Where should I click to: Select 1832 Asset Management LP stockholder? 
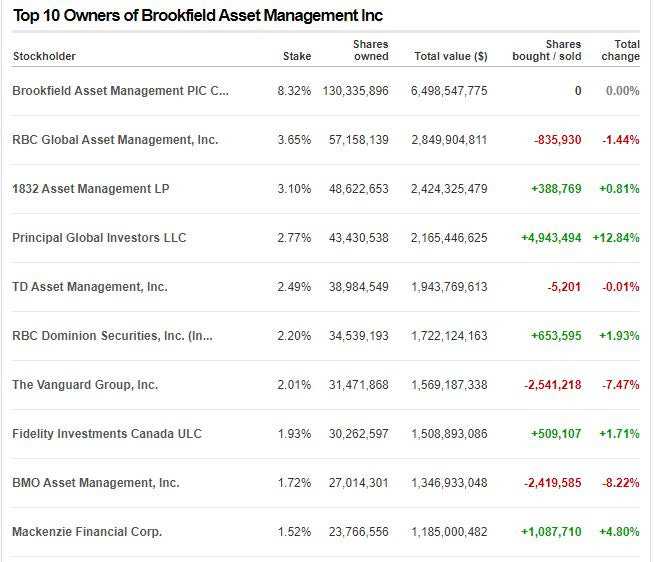(x=91, y=189)
